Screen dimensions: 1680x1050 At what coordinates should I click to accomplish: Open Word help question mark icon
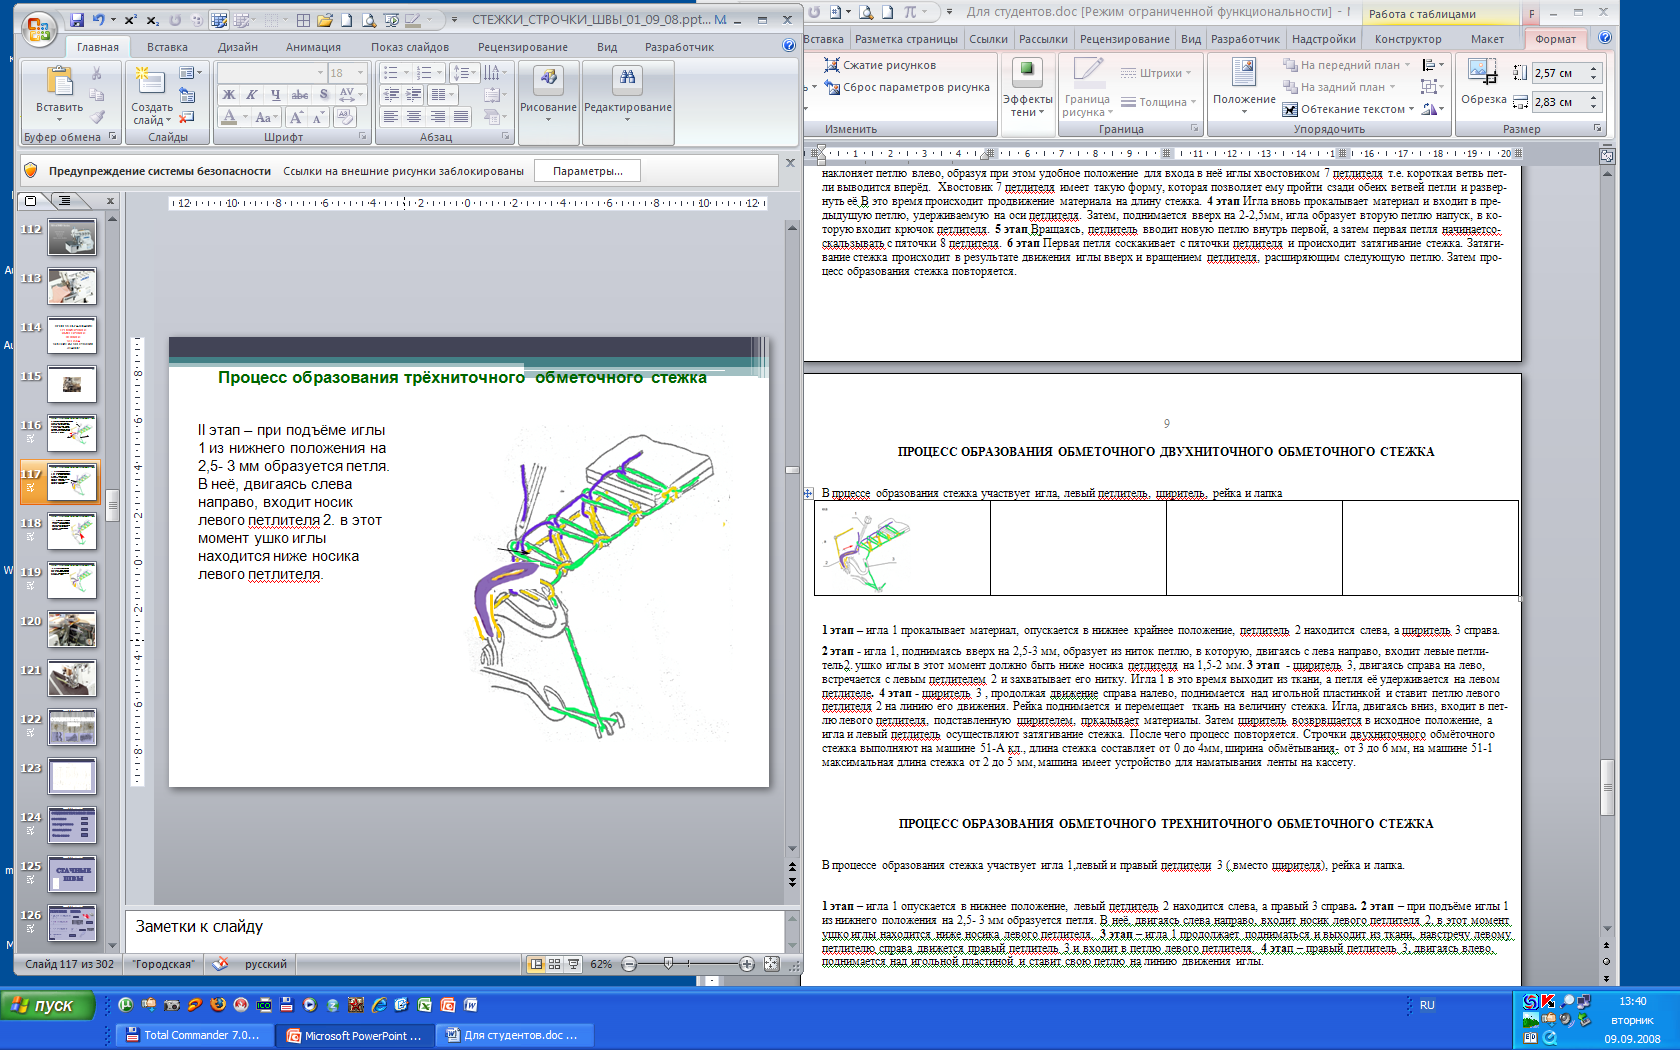1605,38
